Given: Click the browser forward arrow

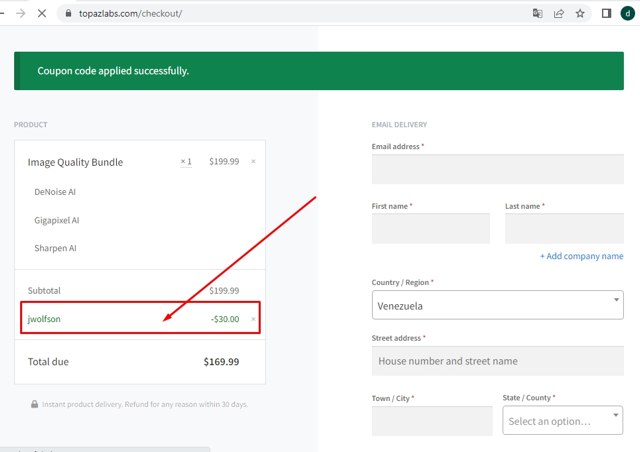Looking at the screenshot, I should point(20,14).
